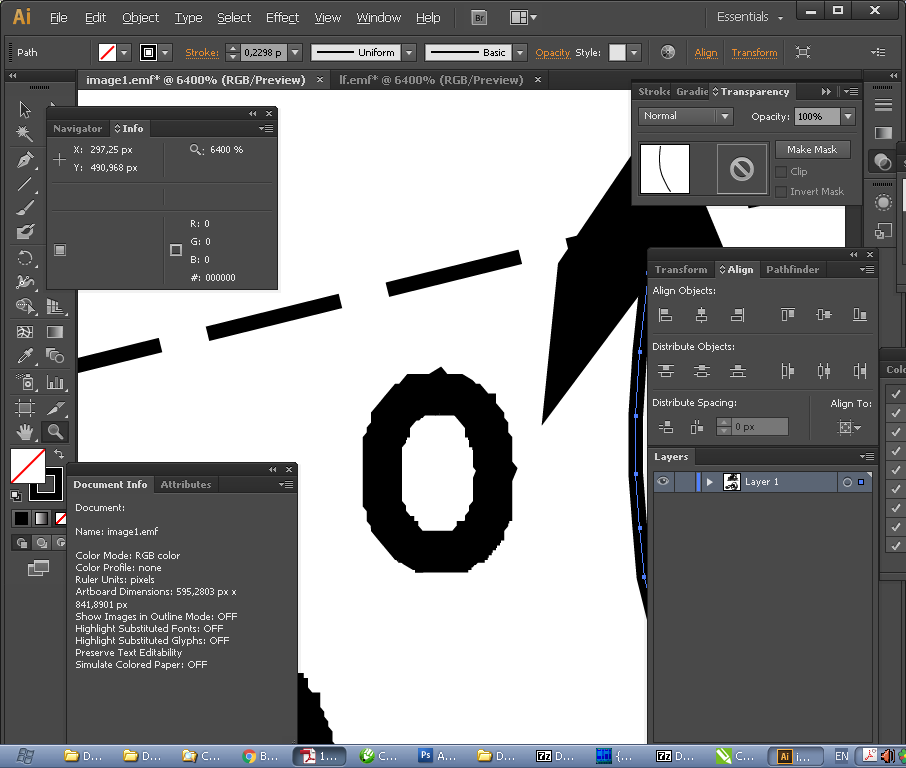Click Isolate Selected Object icon

(803, 53)
